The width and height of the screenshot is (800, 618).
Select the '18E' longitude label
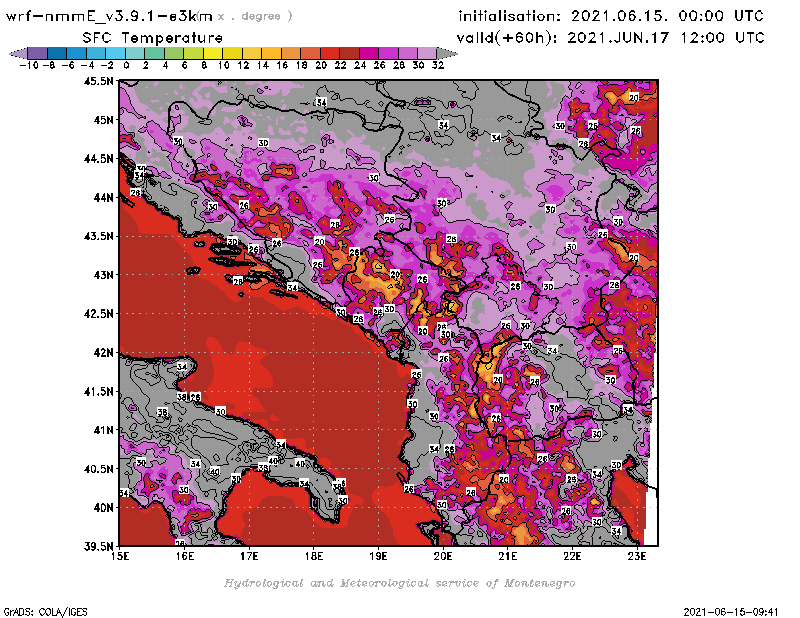click(x=314, y=556)
